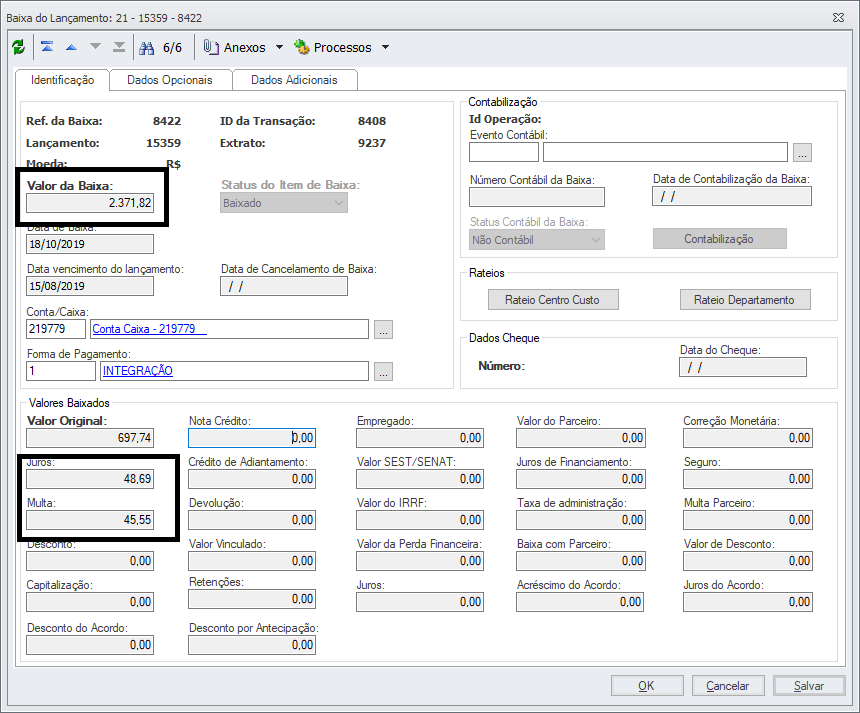Click the Desconto field
860x713 pixels.
90,561
